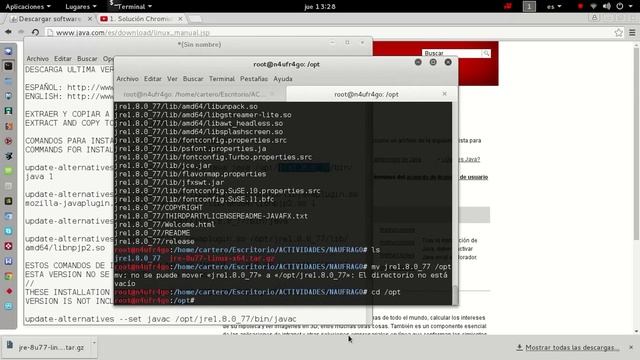Image resolution: width=640 pixels, height=360 pixels.
Task: Open the Buscar menu in the text editor window
Action: point(87,59)
